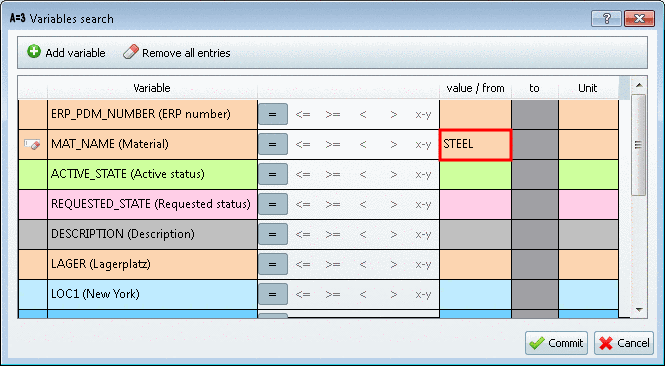Close the Variables search window
The width and height of the screenshot is (665, 366).
(639, 19)
